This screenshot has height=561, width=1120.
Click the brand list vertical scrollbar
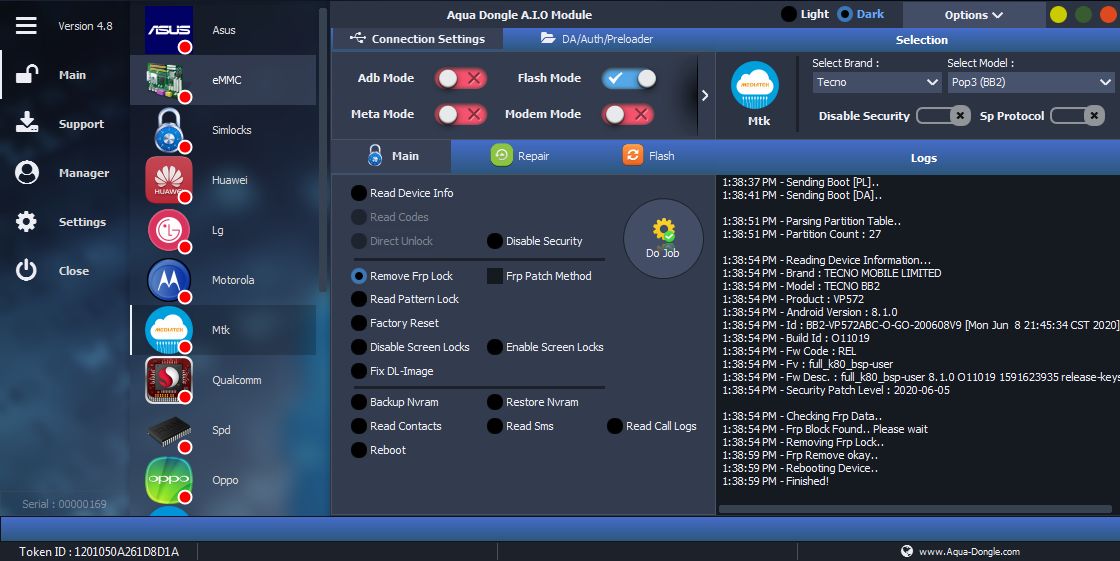[x=323, y=150]
